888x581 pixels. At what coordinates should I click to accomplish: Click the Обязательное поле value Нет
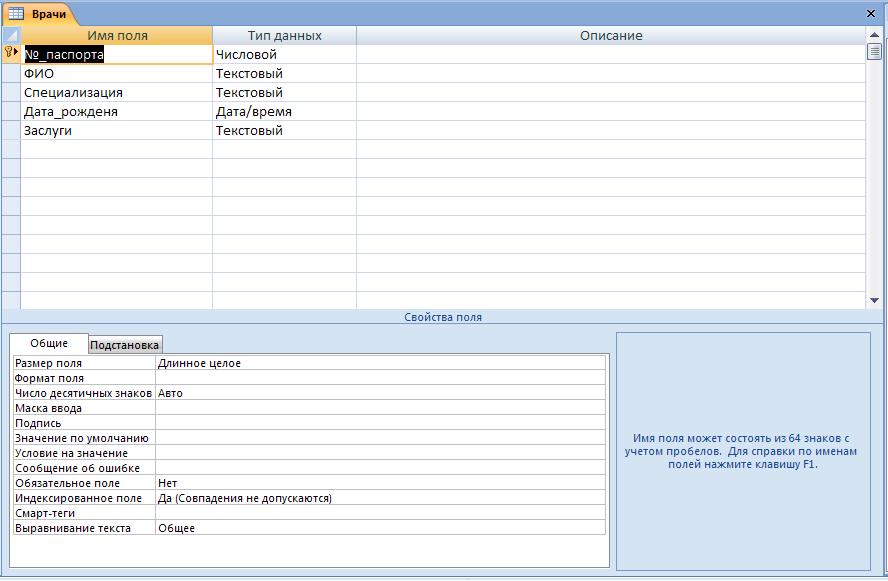coord(381,483)
